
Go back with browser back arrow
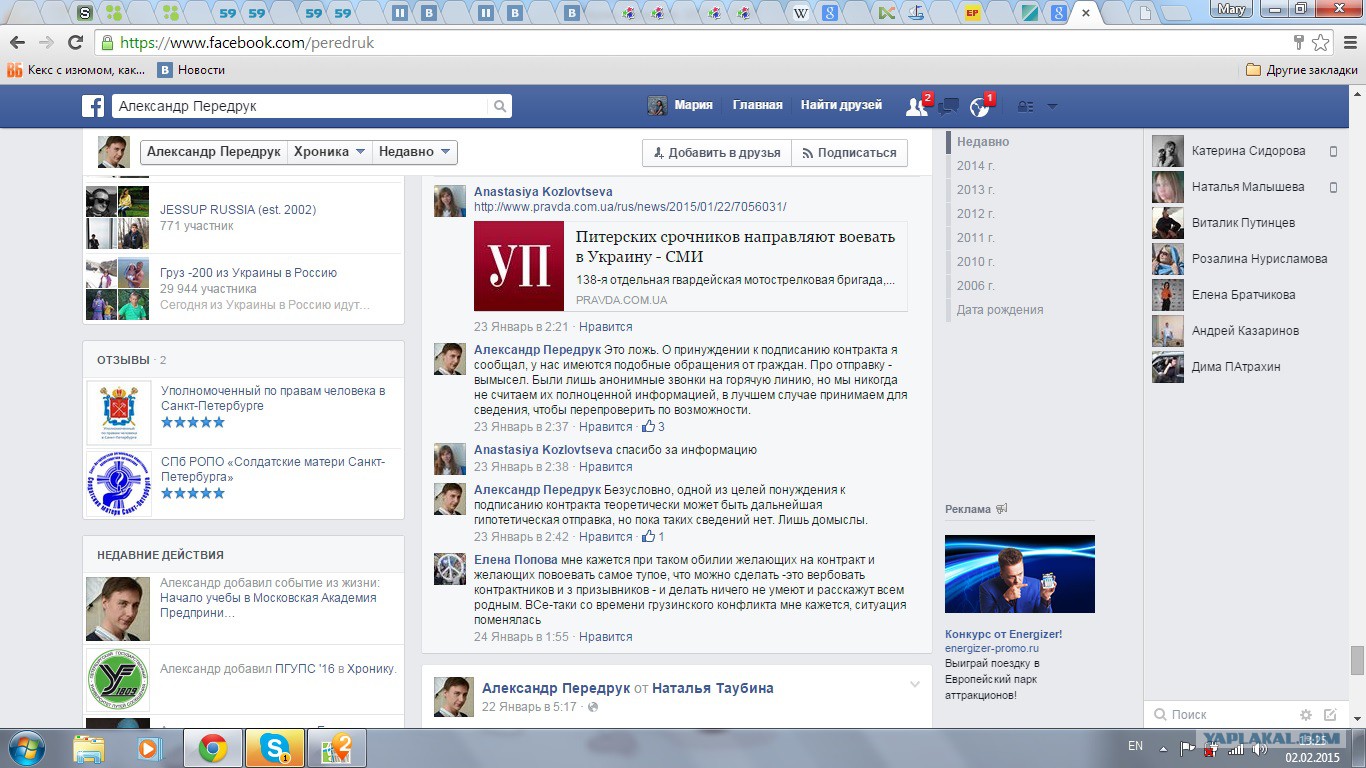point(17,42)
